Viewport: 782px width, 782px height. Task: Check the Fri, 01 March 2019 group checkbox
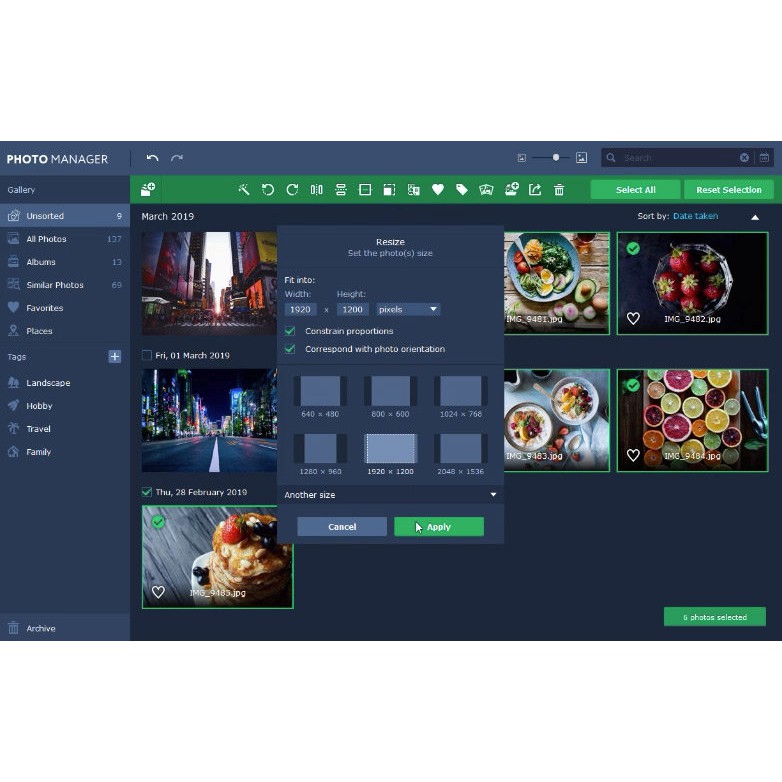pos(147,355)
